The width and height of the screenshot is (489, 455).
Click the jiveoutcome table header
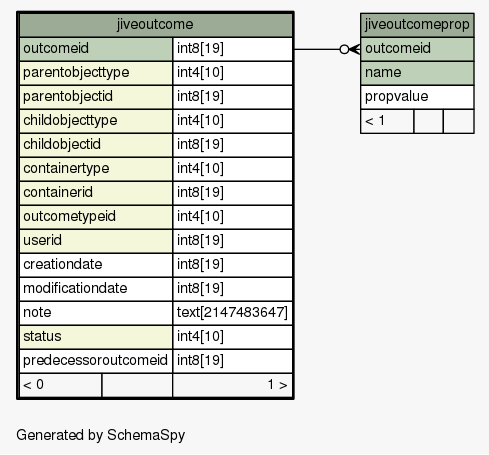pos(156,25)
